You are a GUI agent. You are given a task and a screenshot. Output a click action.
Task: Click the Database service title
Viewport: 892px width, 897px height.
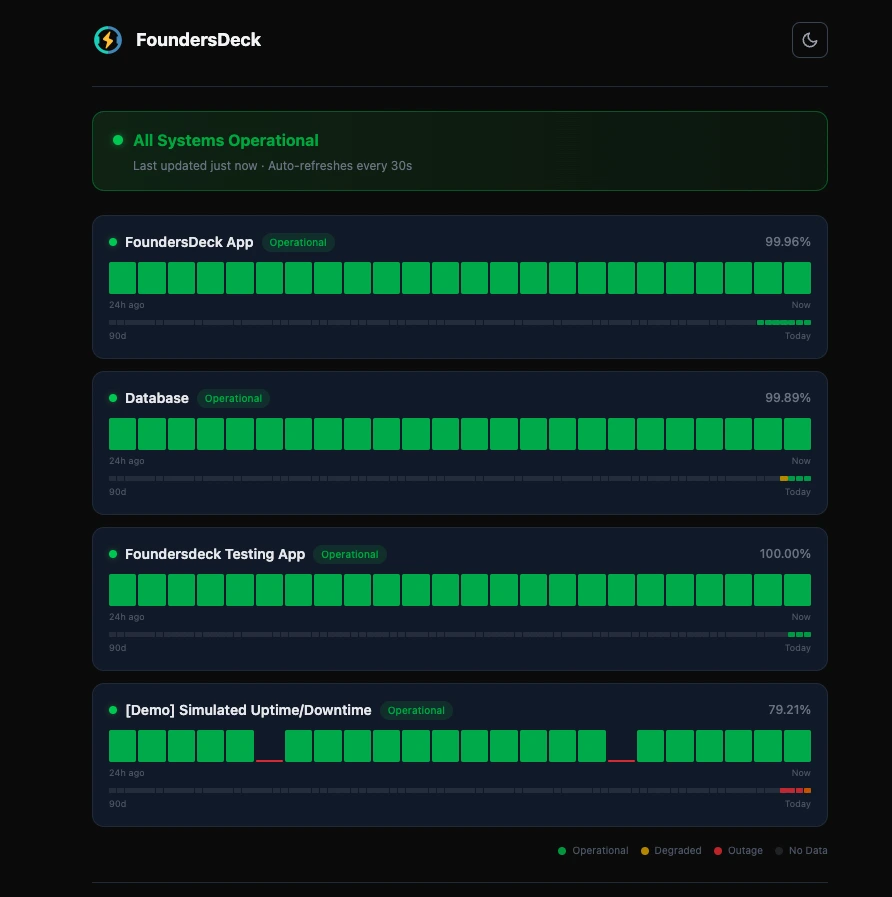click(156, 398)
